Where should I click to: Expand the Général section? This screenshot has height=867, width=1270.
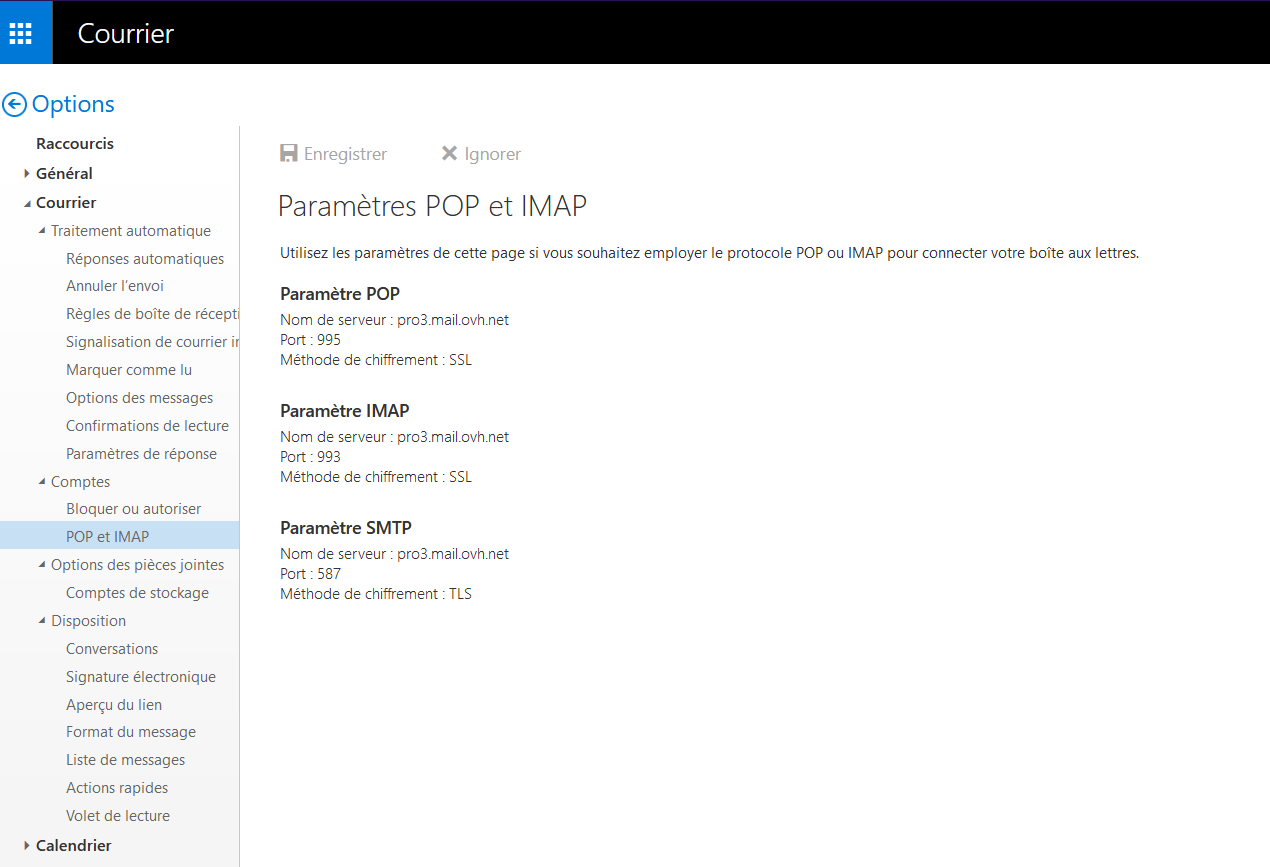[x=27, y=174]
